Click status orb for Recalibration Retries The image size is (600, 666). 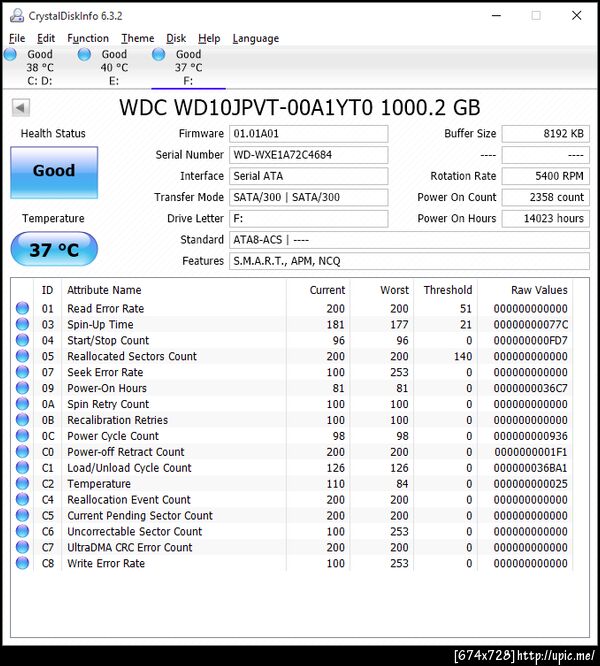pyautogui.click(x=22, y=420)
